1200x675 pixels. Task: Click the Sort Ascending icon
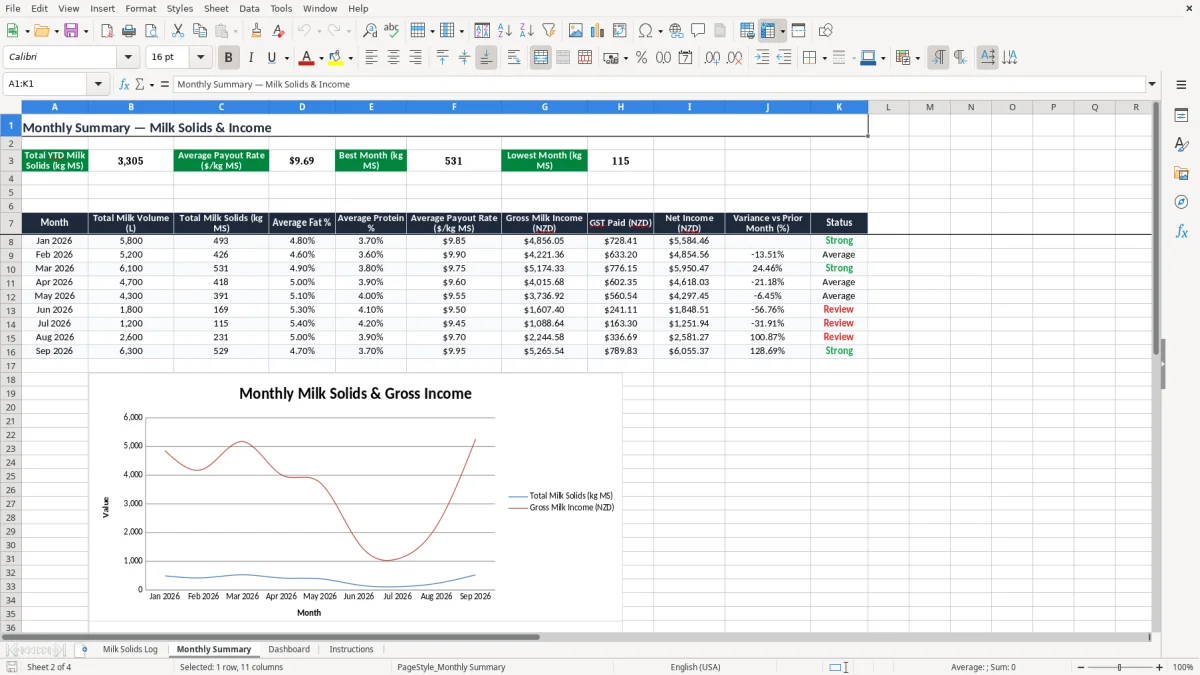click(505, 31)
